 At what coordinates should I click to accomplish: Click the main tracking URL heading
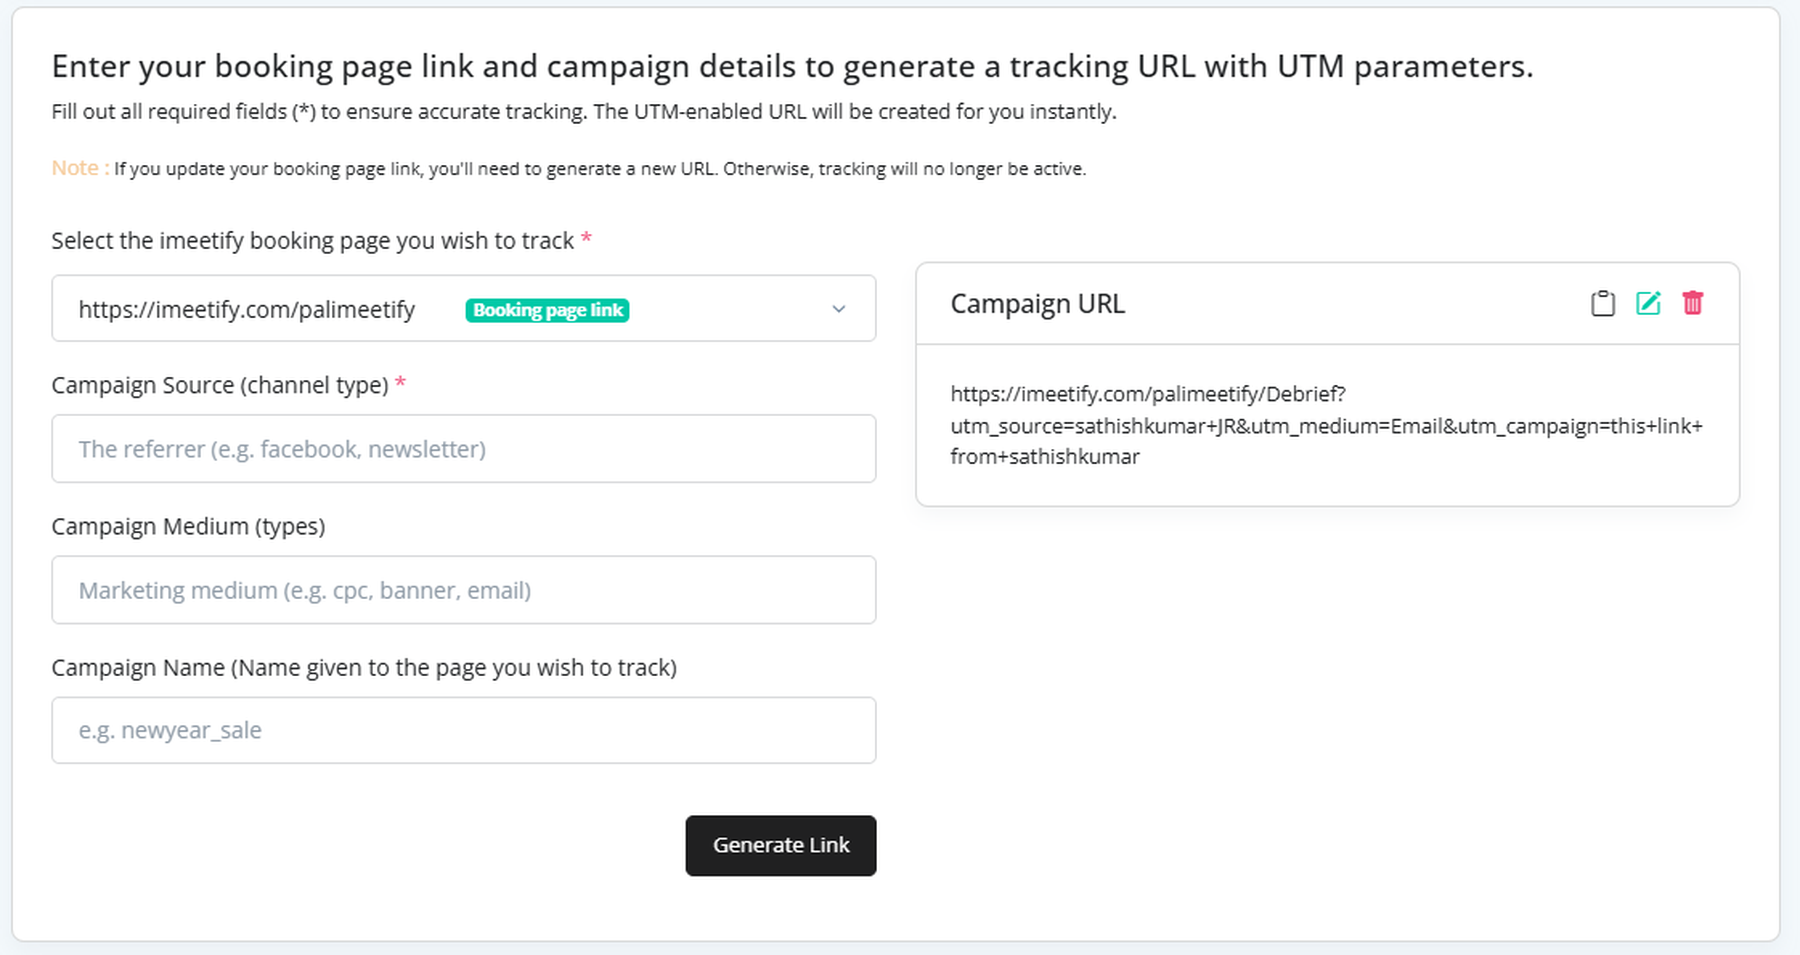pyautogui.click(x=792, y=66)
